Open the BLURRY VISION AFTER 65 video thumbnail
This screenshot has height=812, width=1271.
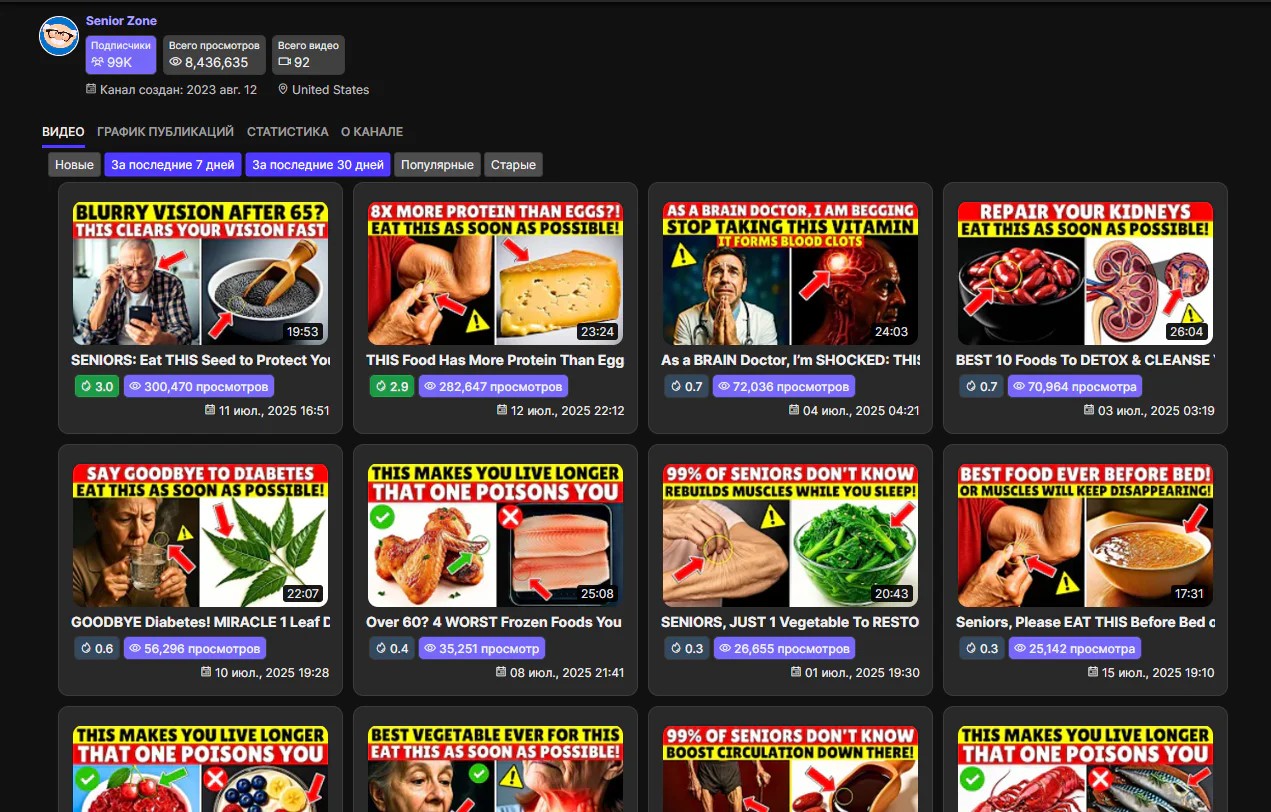(x=200, y=271)
